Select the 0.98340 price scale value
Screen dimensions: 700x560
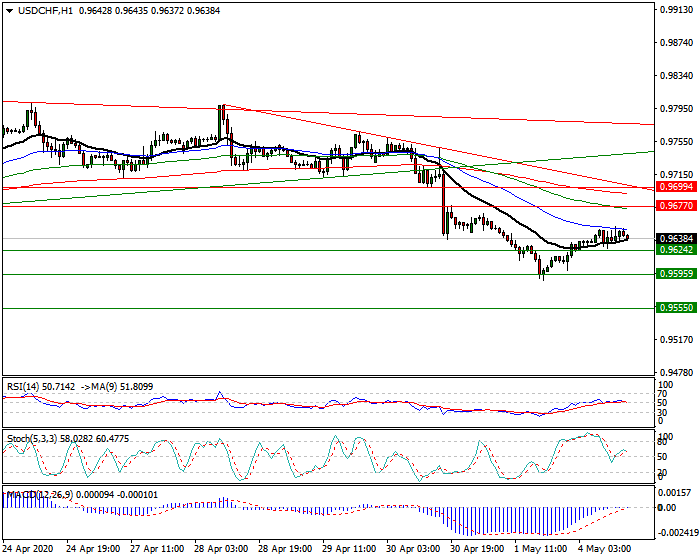coord(677,76)
